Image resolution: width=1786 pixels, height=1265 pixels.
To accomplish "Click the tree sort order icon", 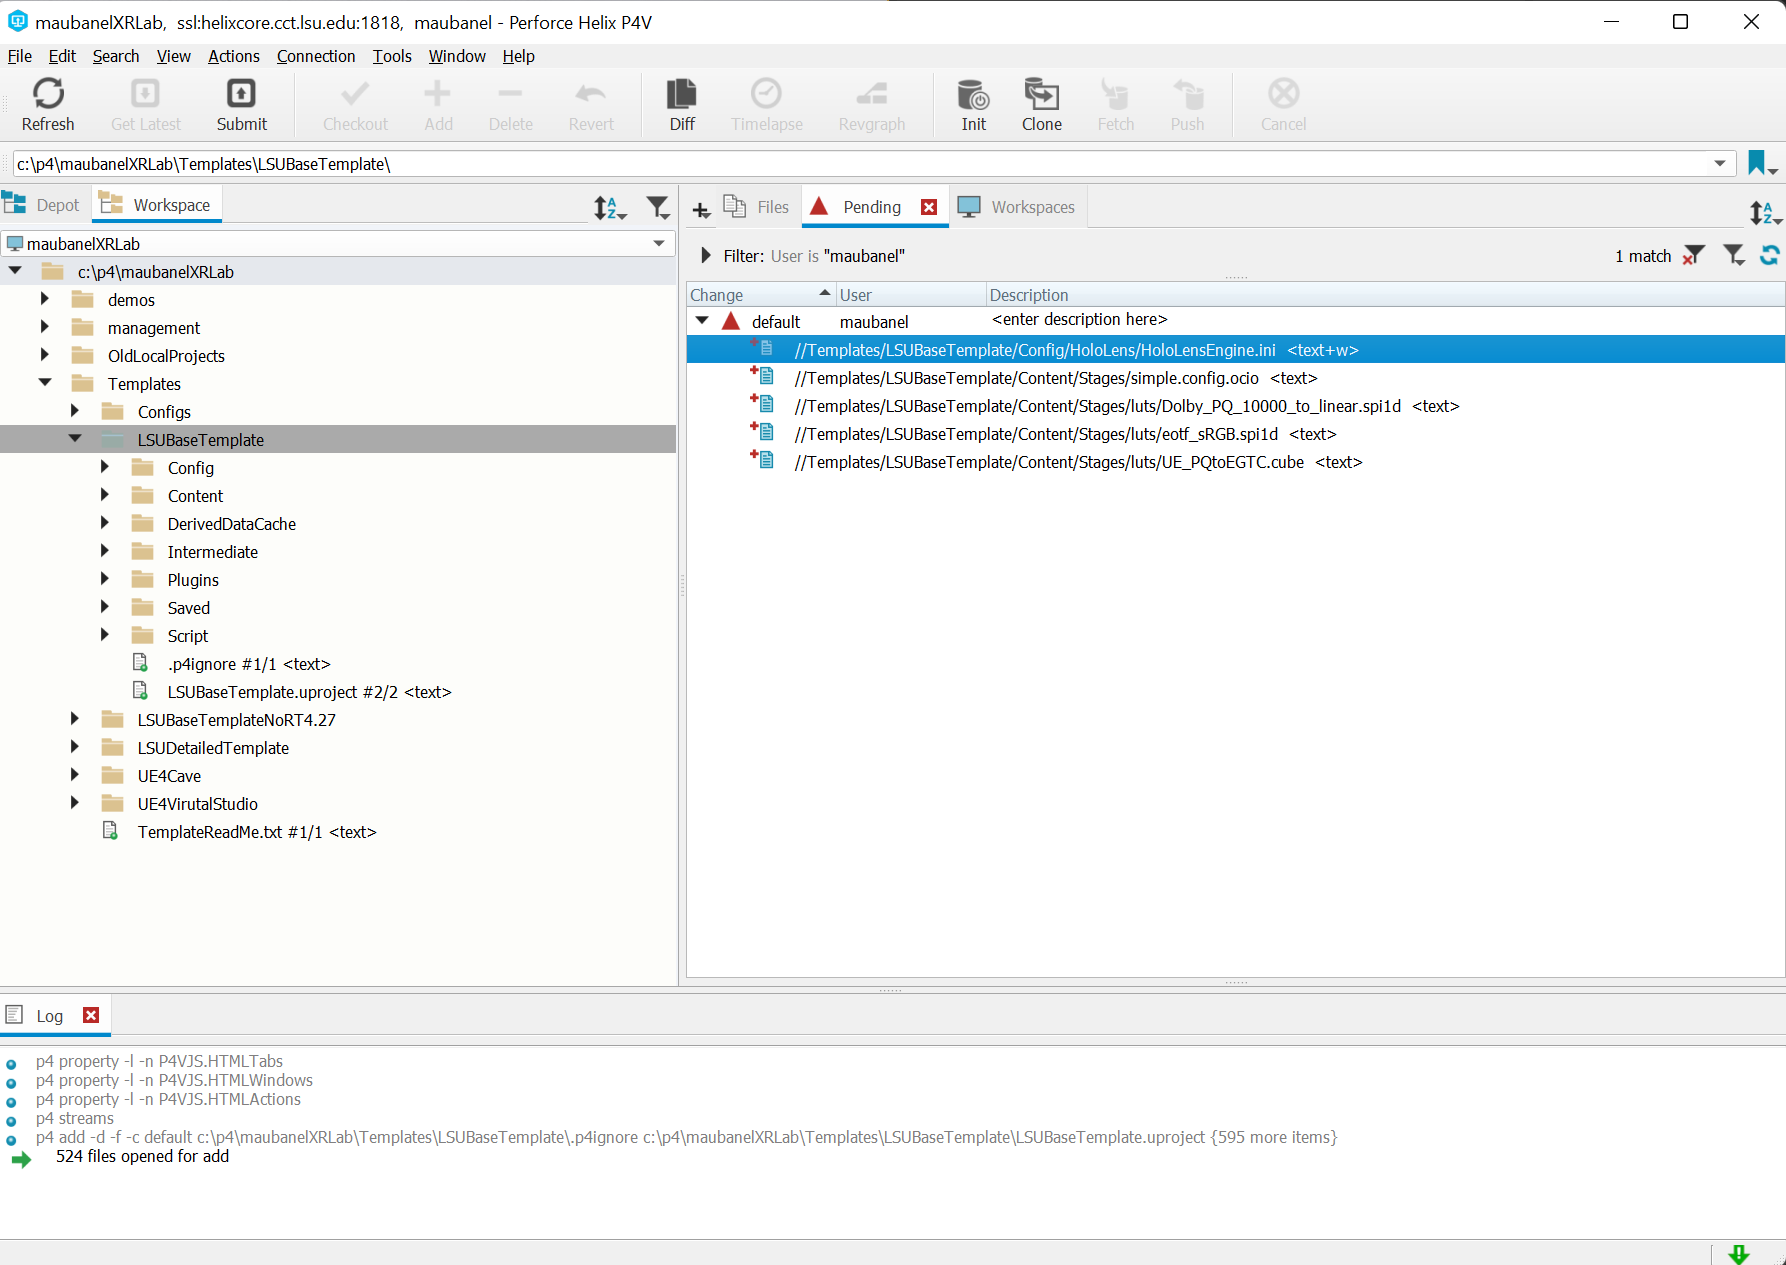I will click(609, 207).
